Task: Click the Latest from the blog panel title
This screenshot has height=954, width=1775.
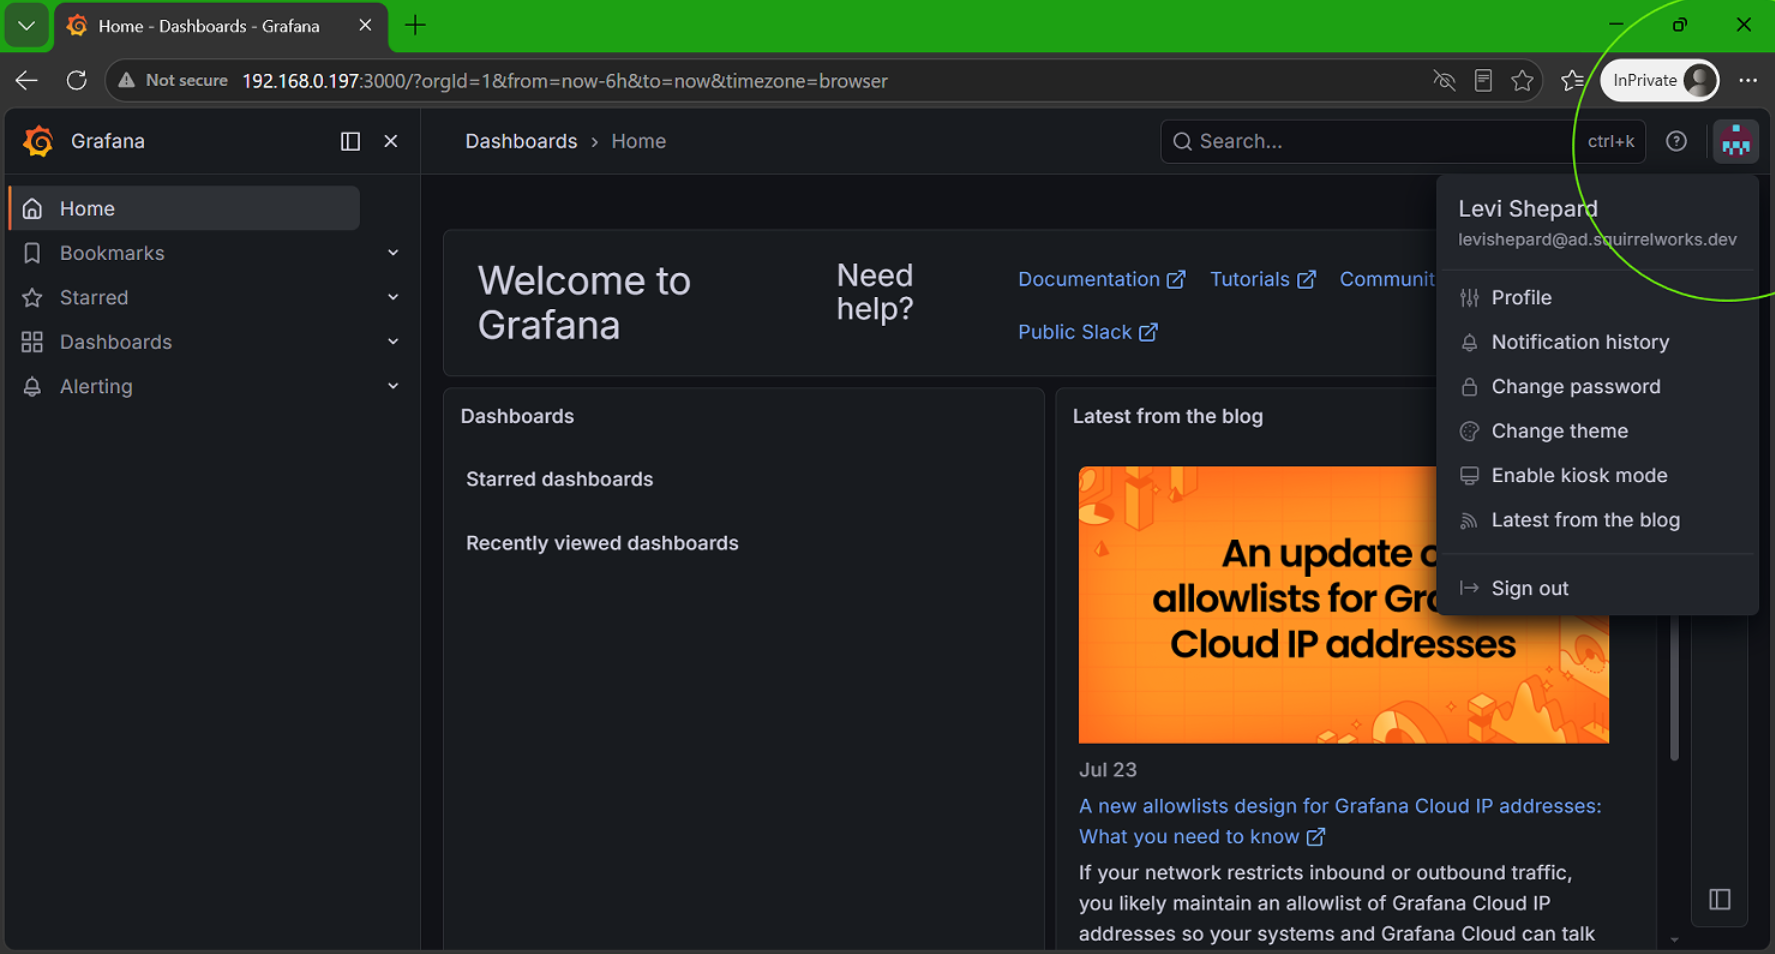Action: [x=1168, y=416]
